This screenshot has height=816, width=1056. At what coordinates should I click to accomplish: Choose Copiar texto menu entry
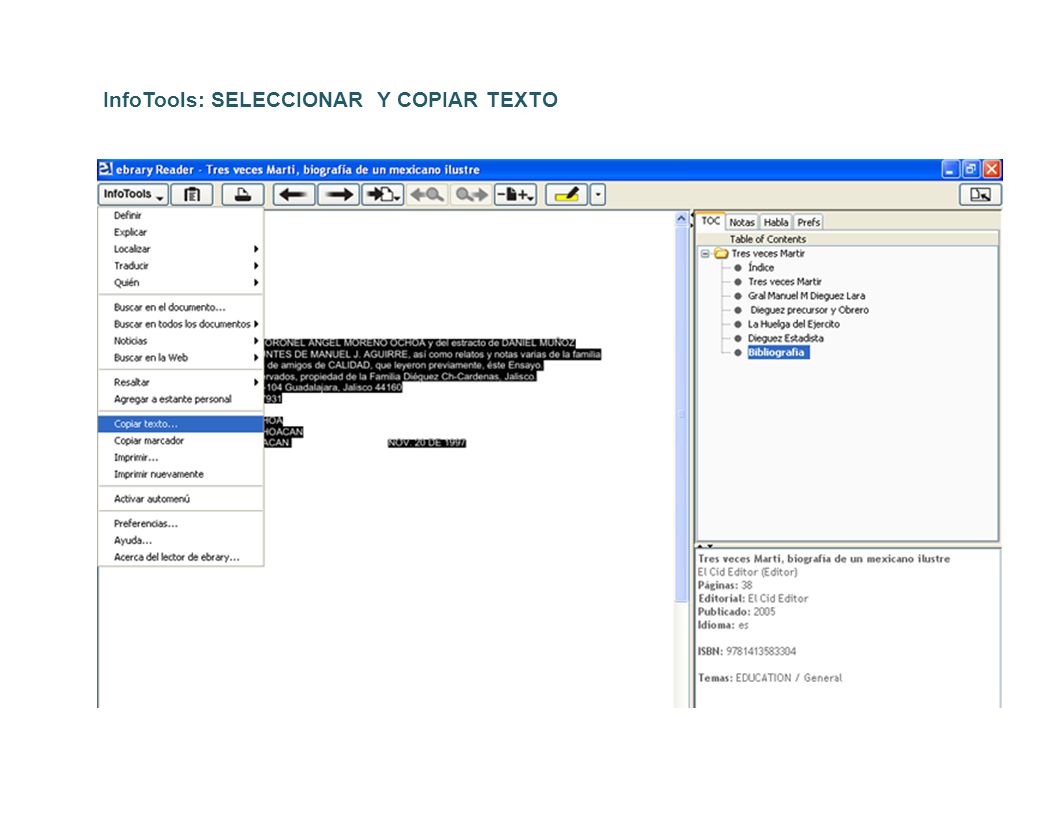point(180,424)
